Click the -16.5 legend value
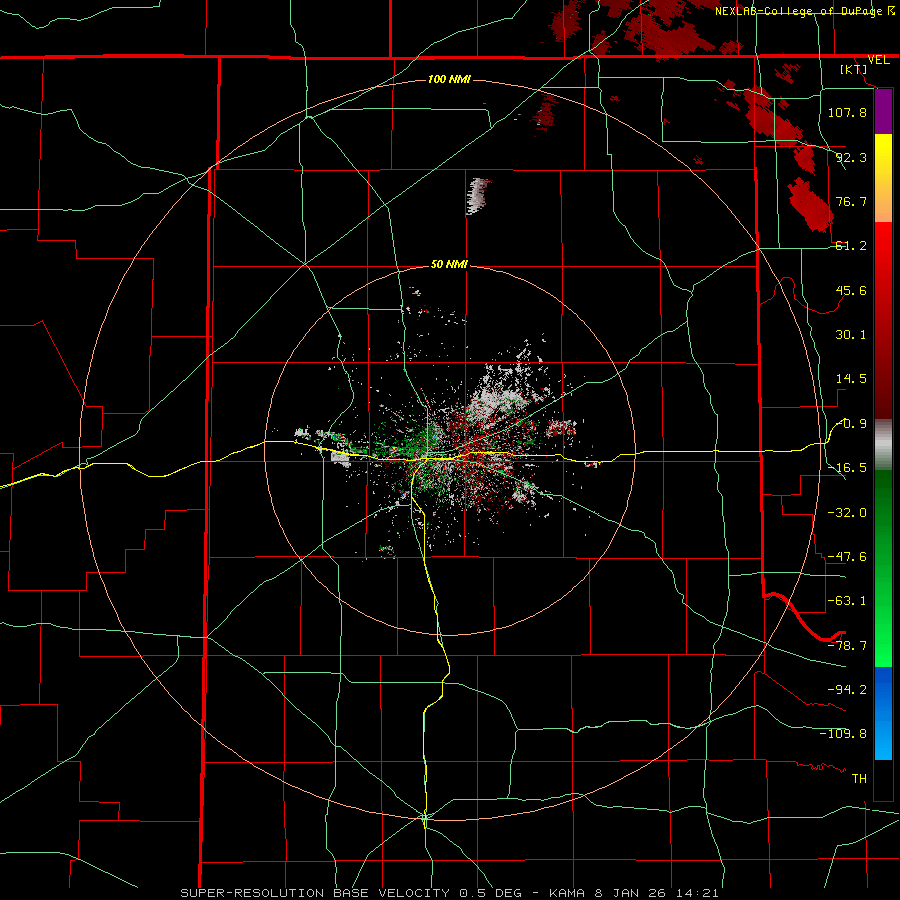900x900 pixels. pyautogui.click(x=847, y=468)
